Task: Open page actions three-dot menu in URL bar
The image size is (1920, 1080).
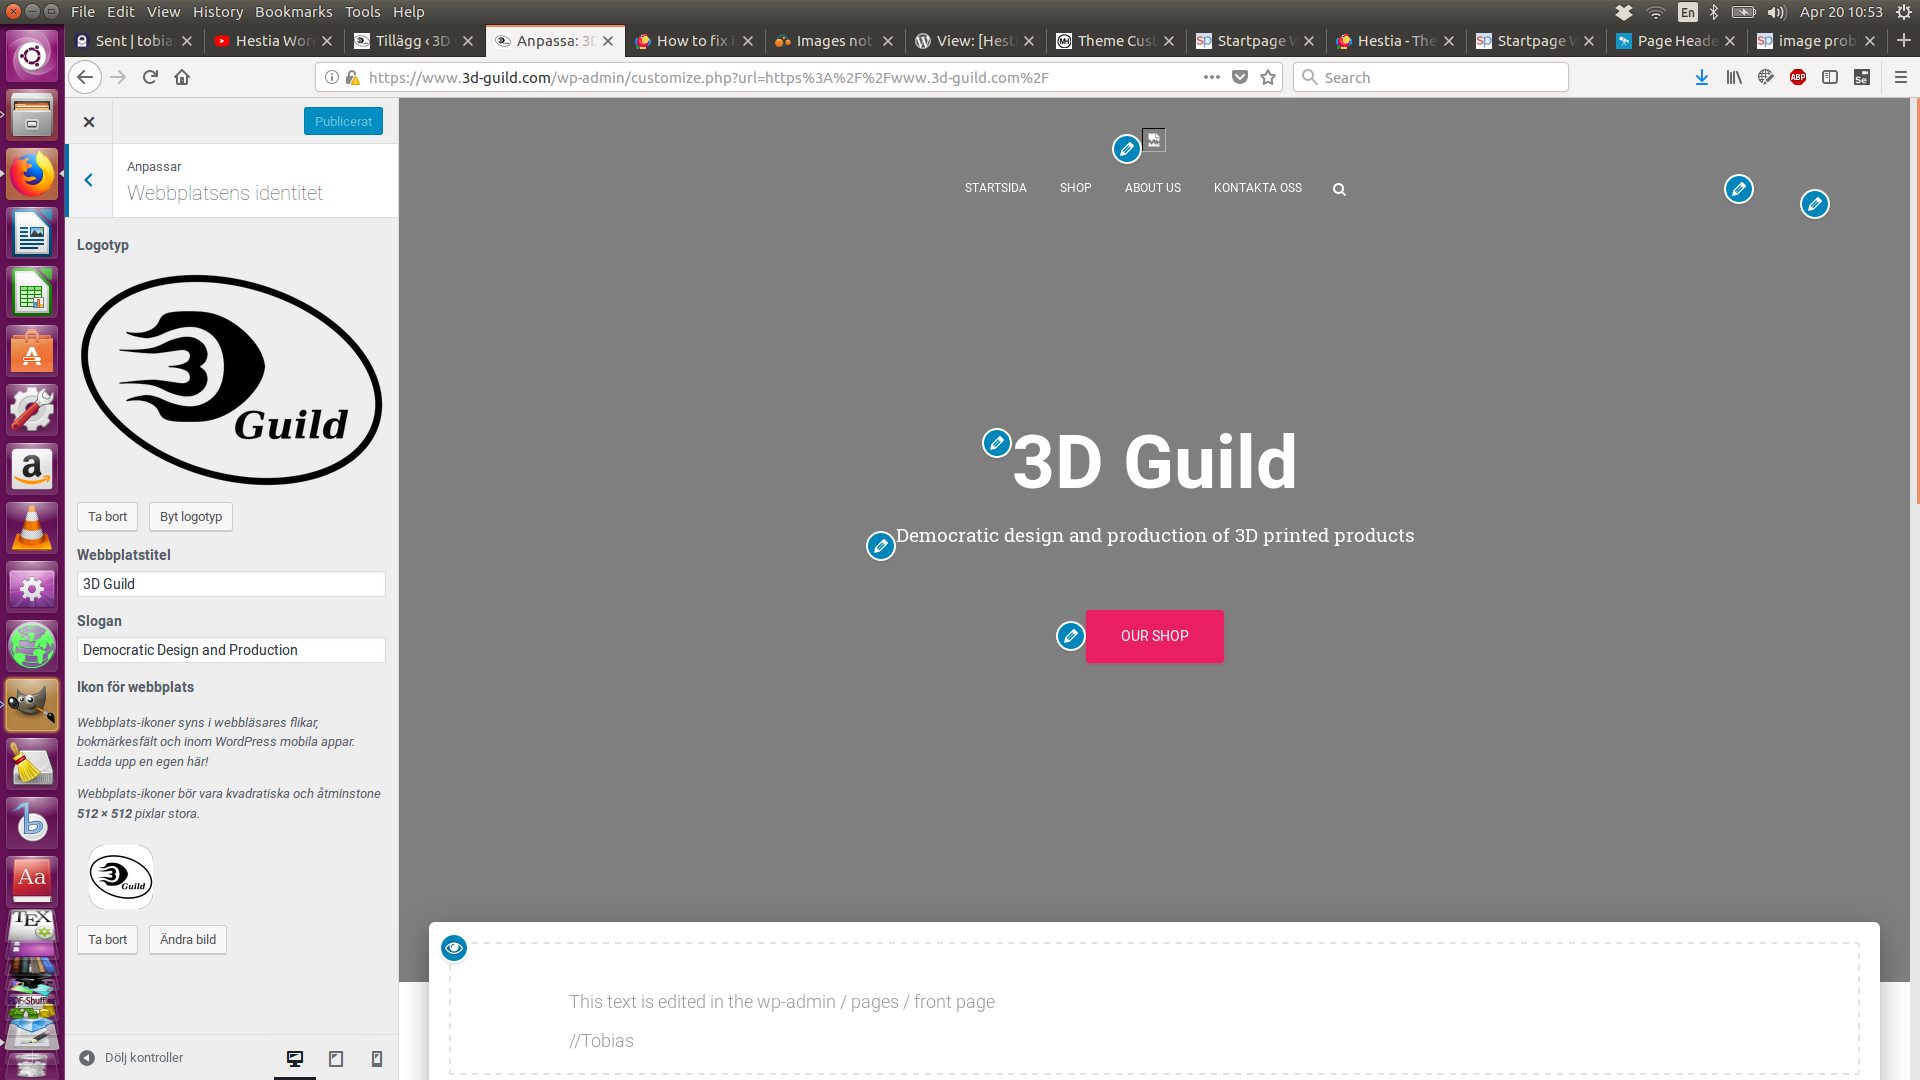Action: coord(1212,77)
